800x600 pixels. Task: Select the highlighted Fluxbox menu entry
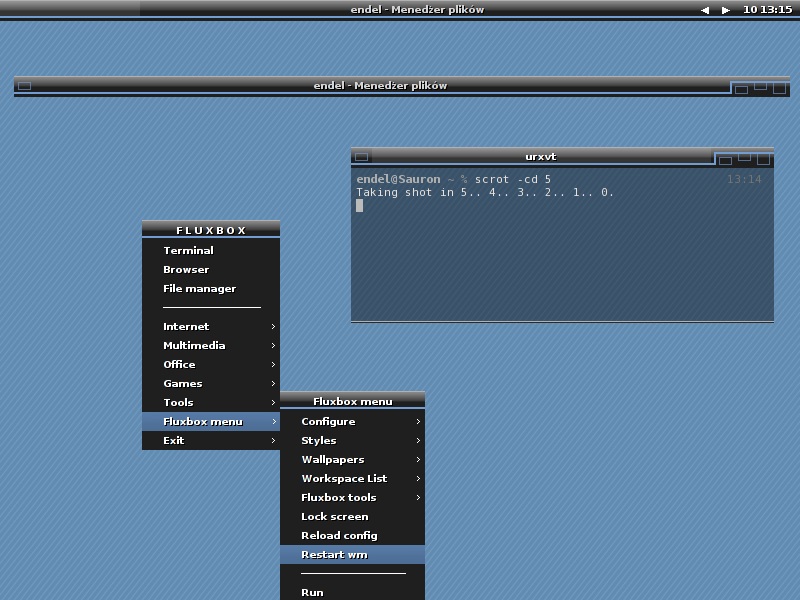(x=211, y=421)
